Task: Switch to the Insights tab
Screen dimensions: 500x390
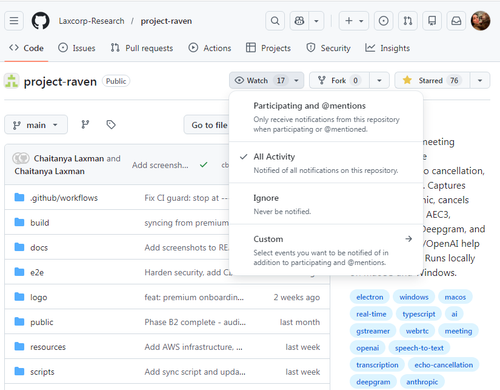Action: 387,48
